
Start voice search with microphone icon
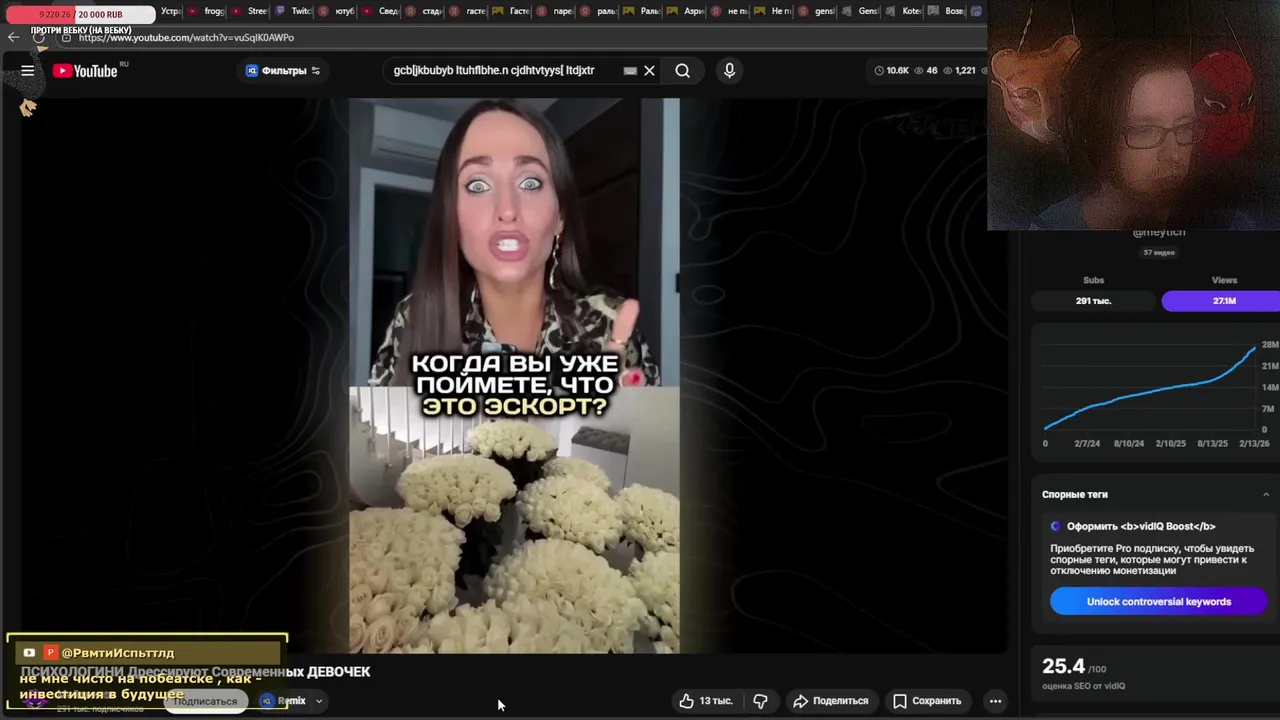coord(729,71)
